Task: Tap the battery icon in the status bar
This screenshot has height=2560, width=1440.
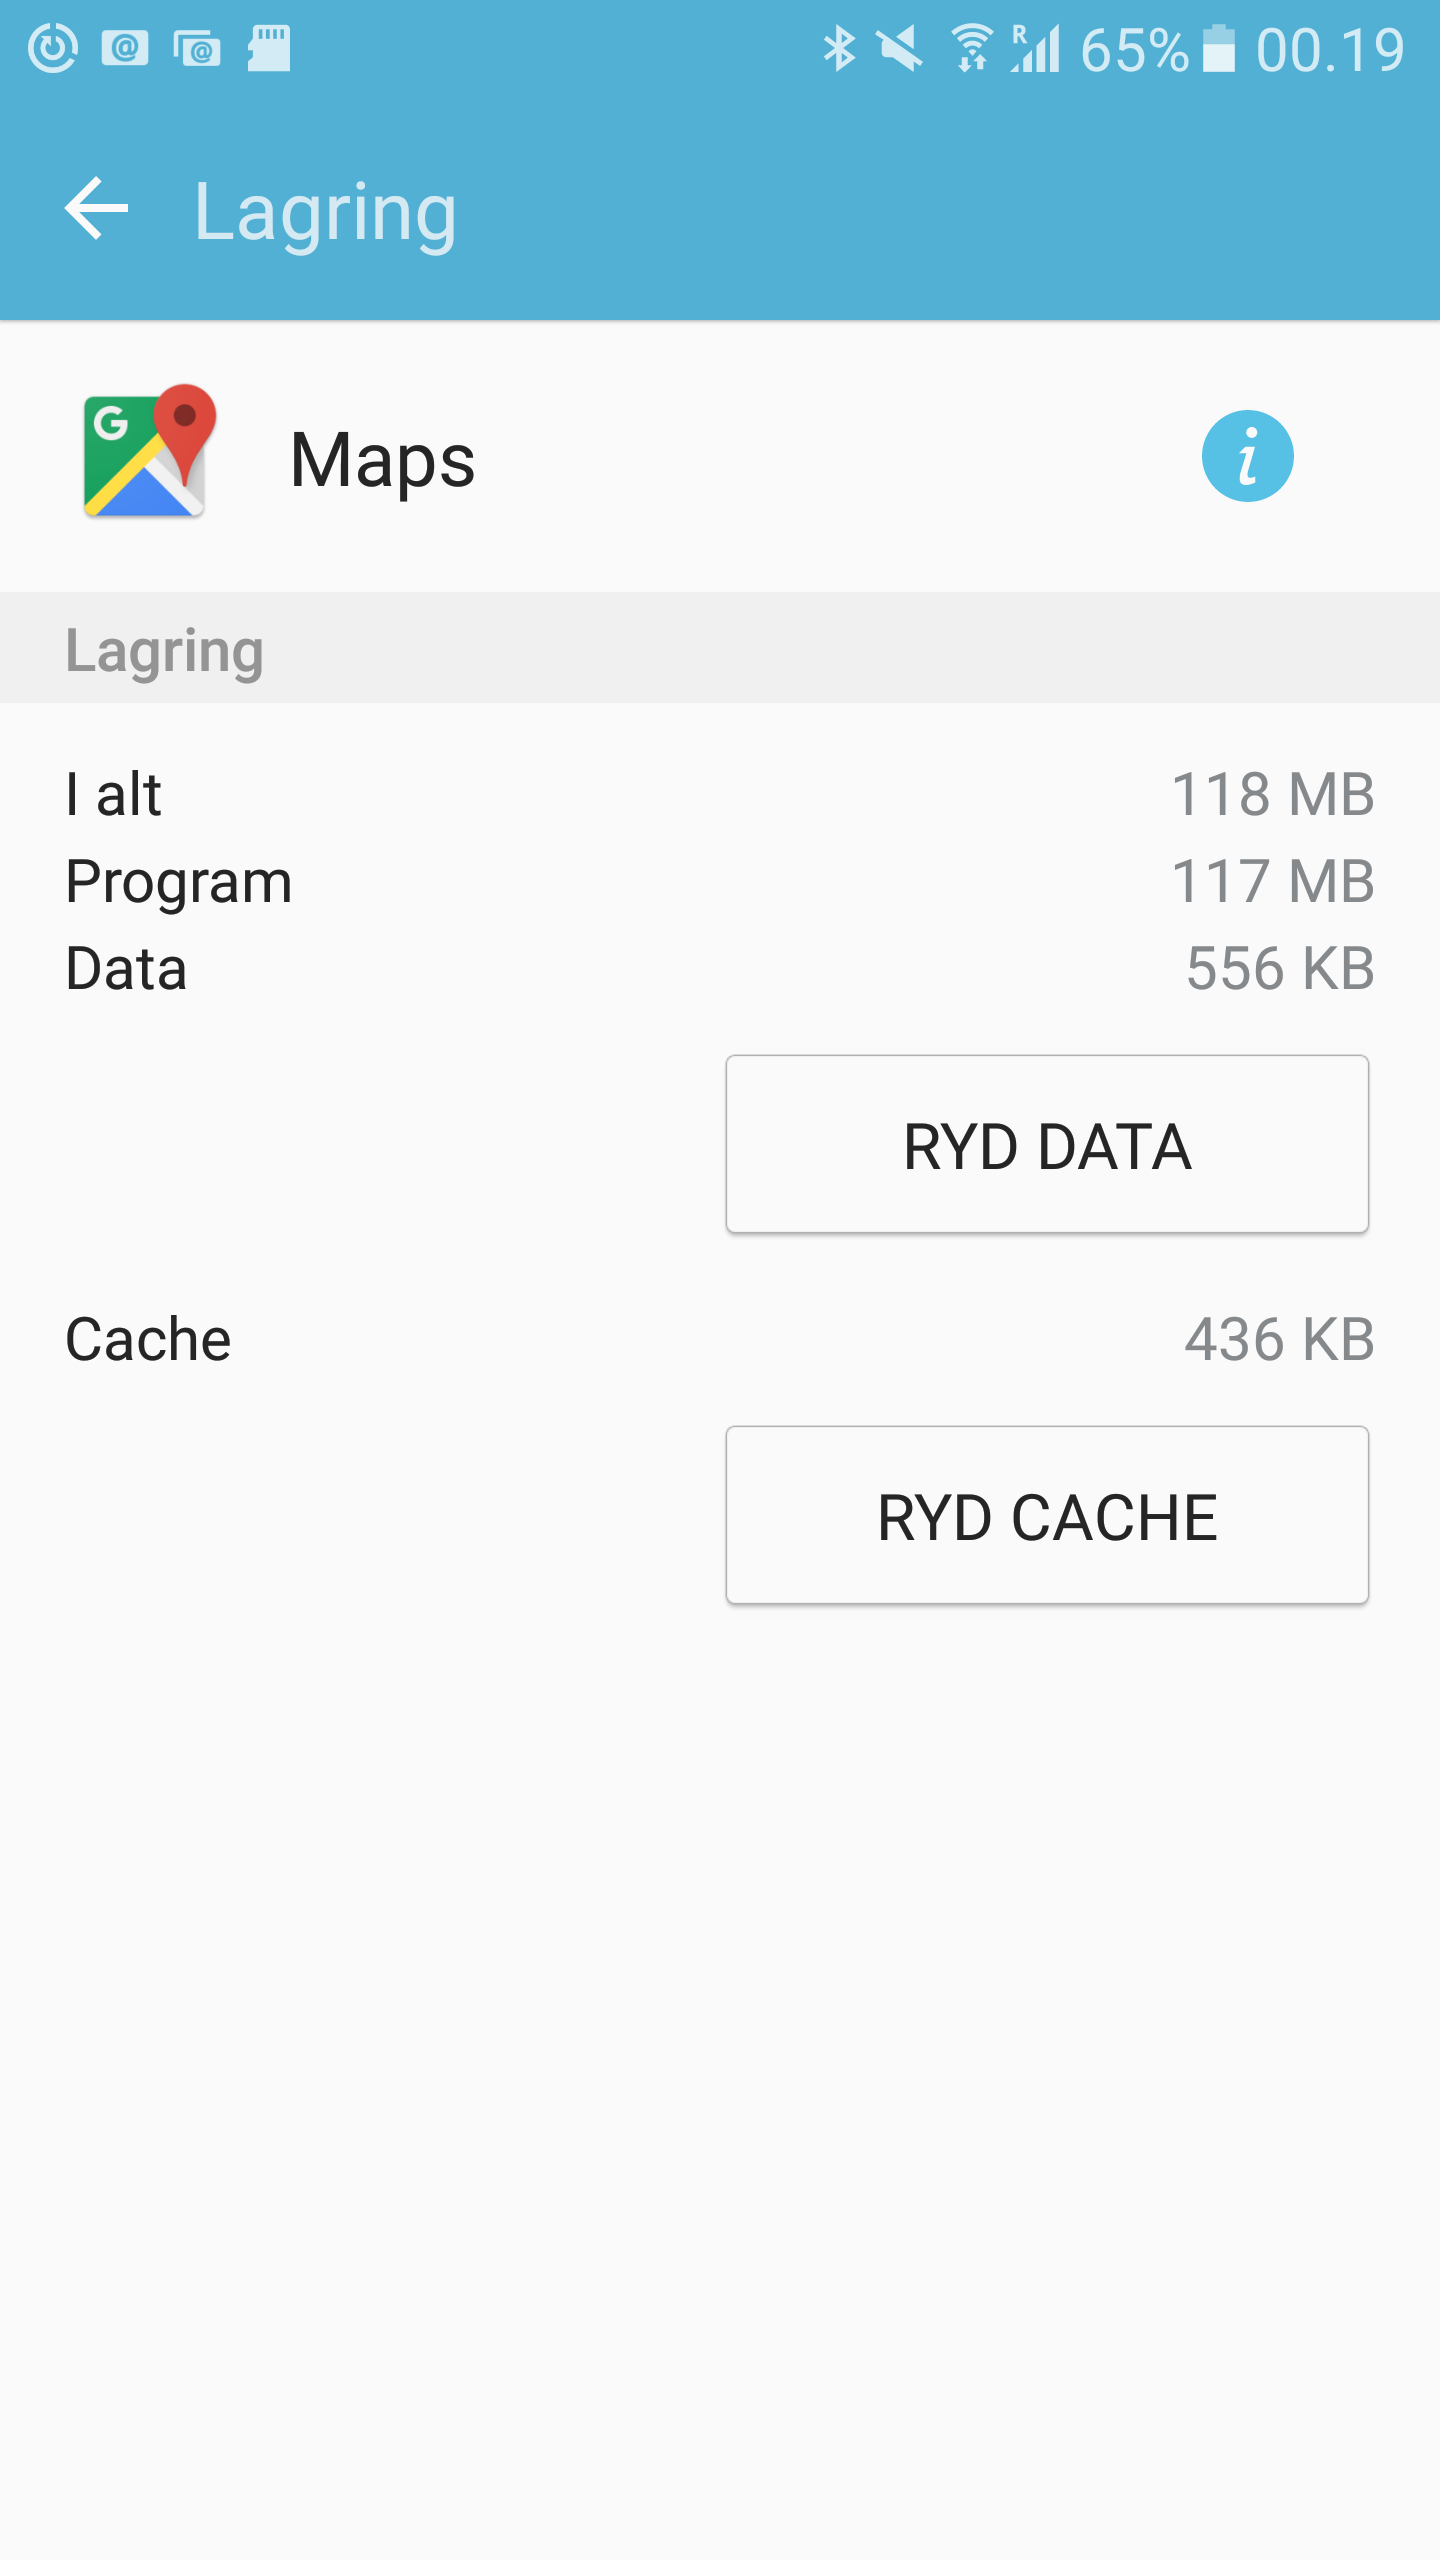Action: coord(1218,49)
